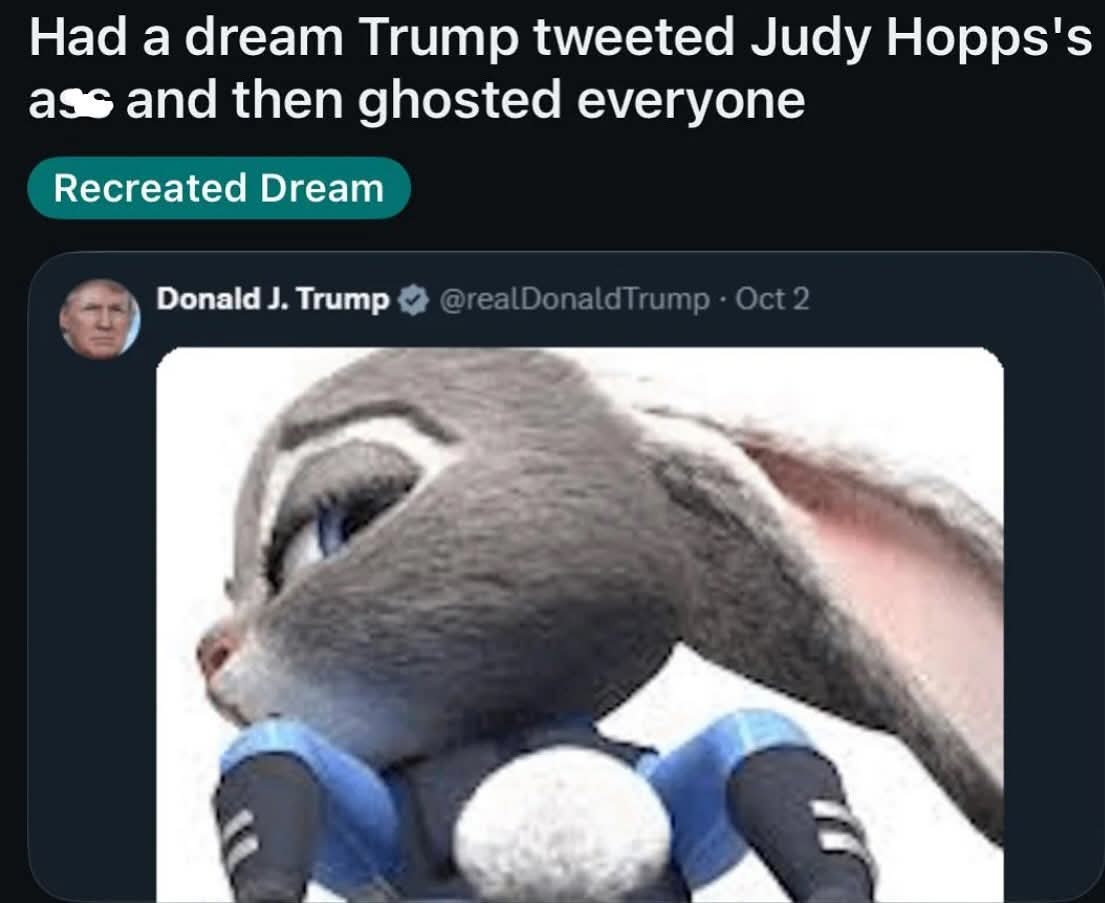Screen dimensions: 1105x903
Task: Select the Donald J. Trump display name
Action: (x=273, y=299)
